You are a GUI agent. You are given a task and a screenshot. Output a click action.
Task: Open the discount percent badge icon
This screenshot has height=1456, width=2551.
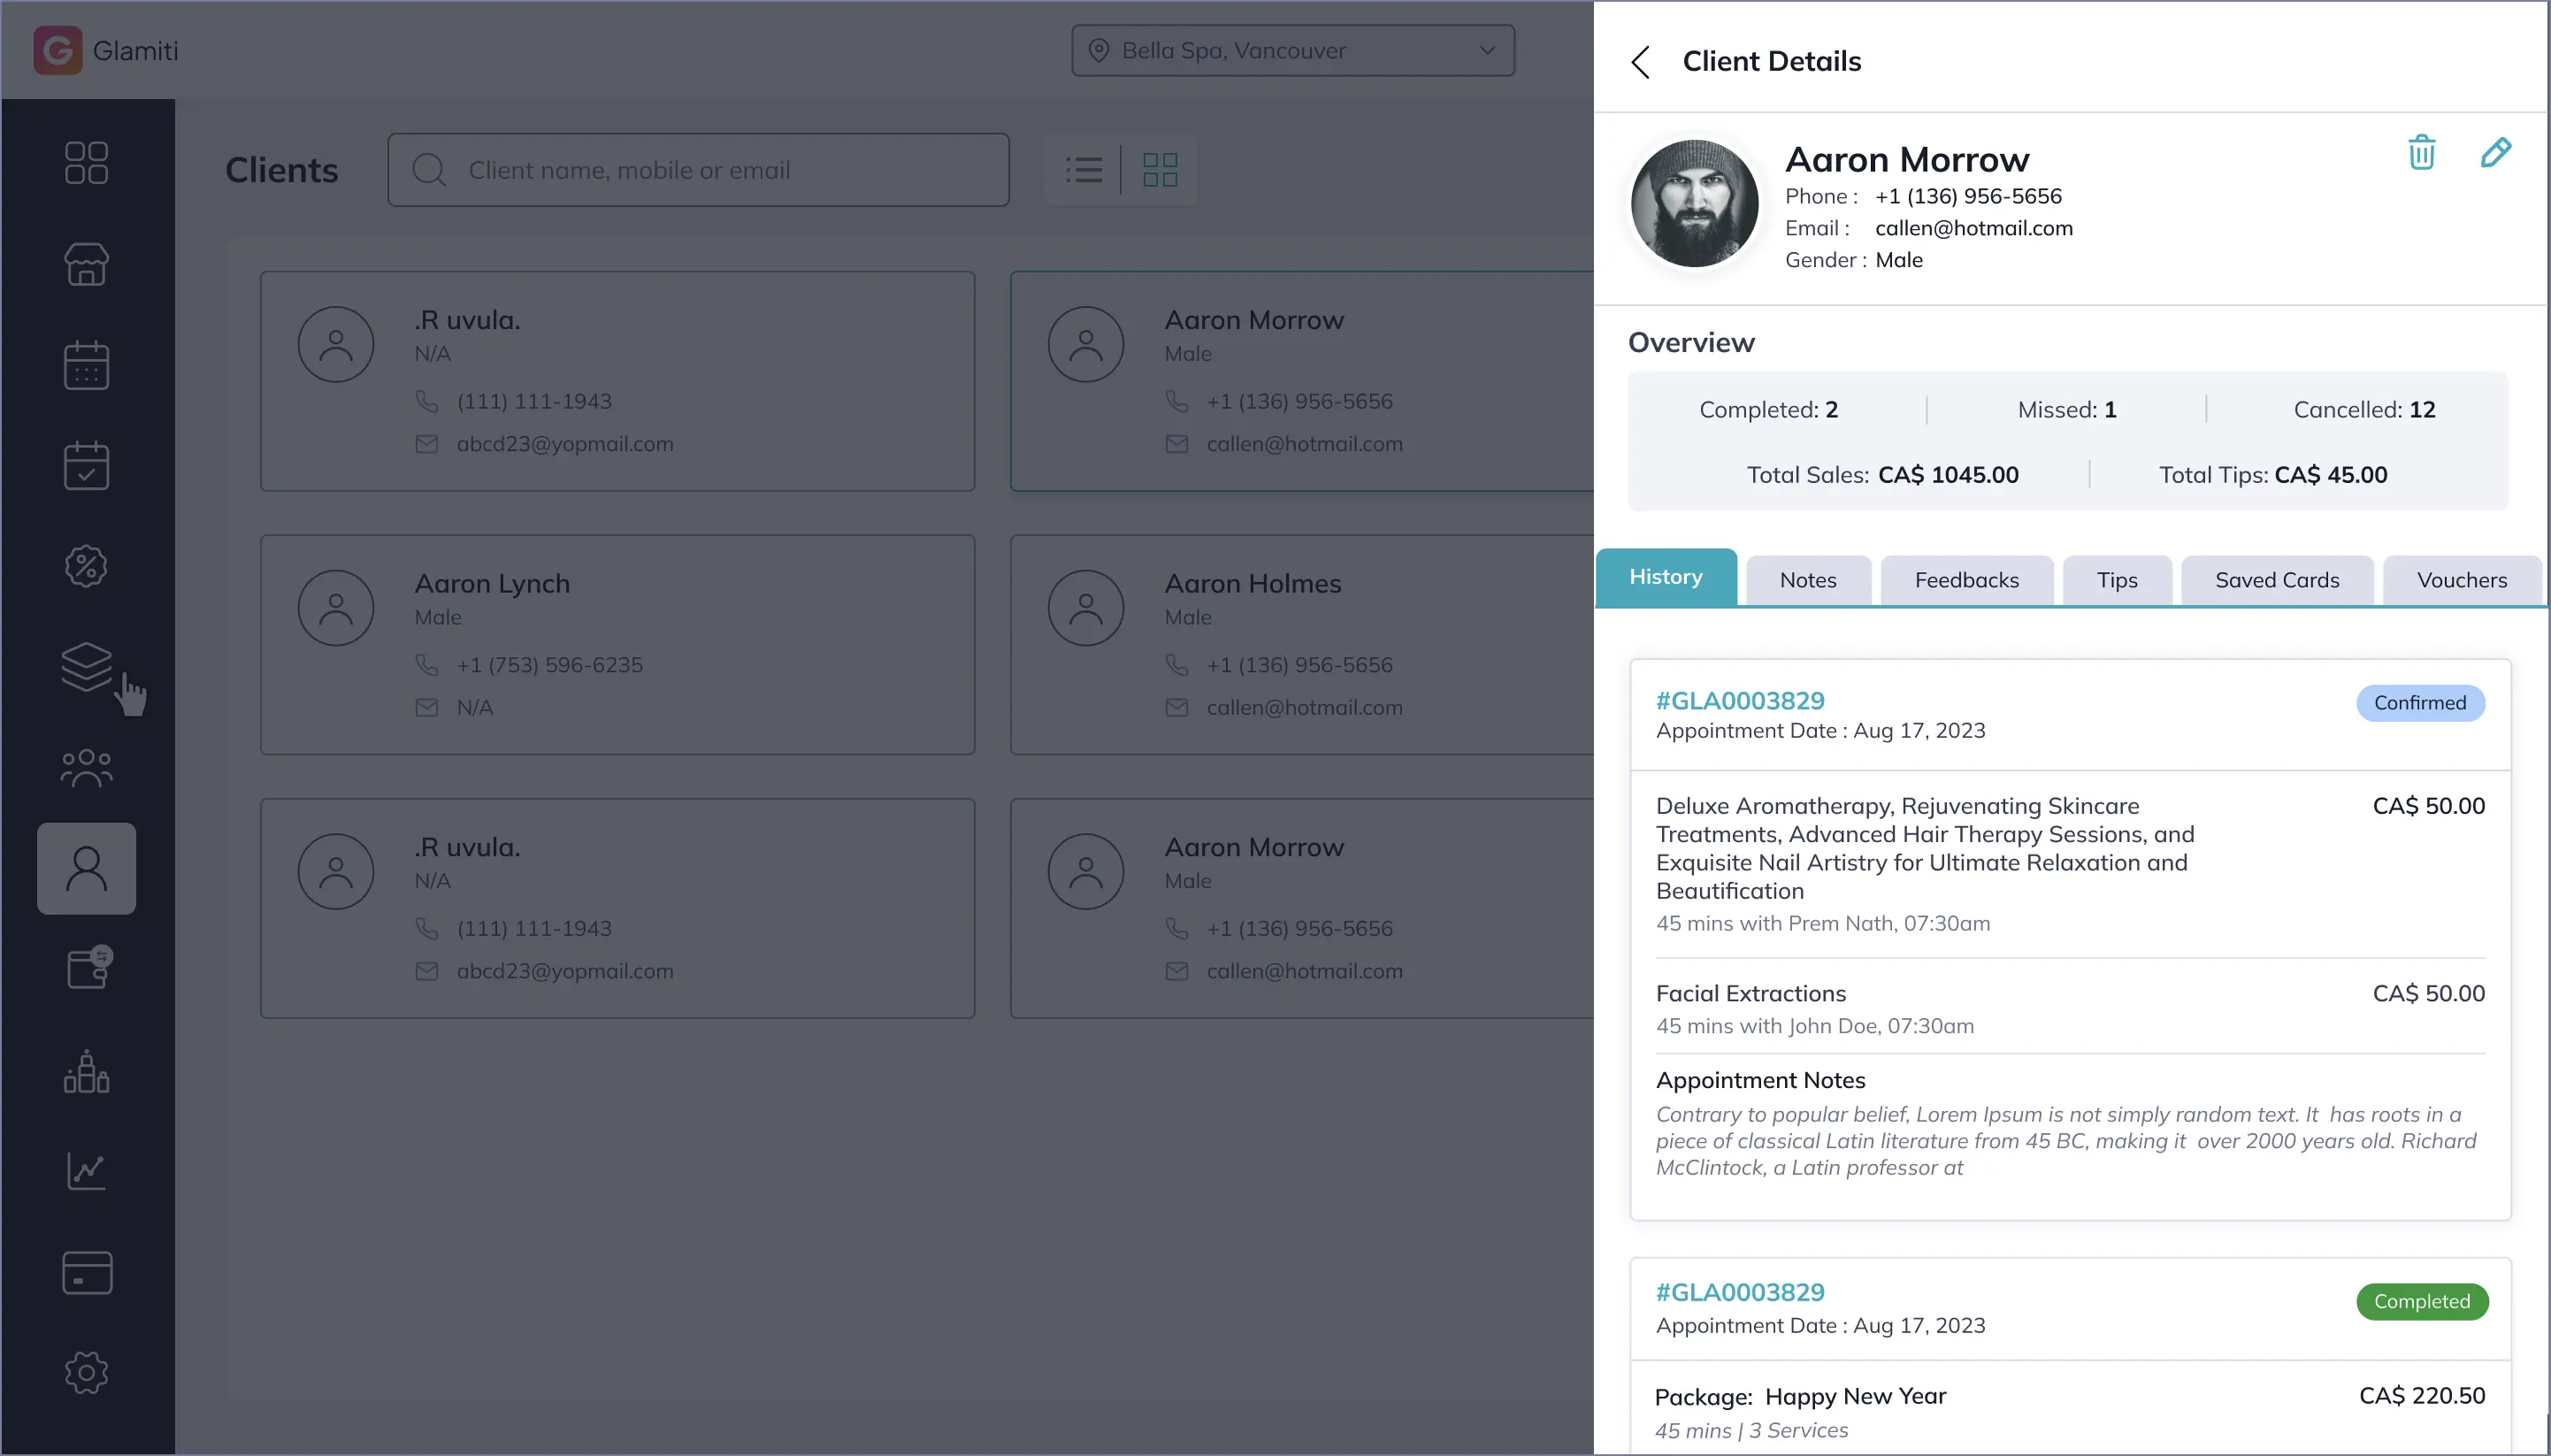(x=86, y=566)
